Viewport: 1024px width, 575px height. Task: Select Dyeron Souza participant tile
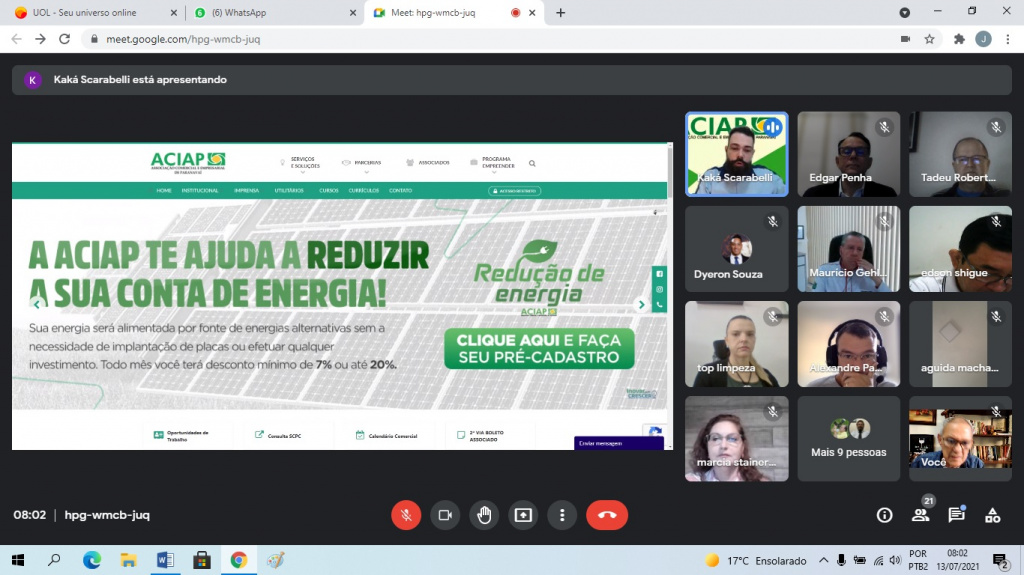[x=737, y=249]
